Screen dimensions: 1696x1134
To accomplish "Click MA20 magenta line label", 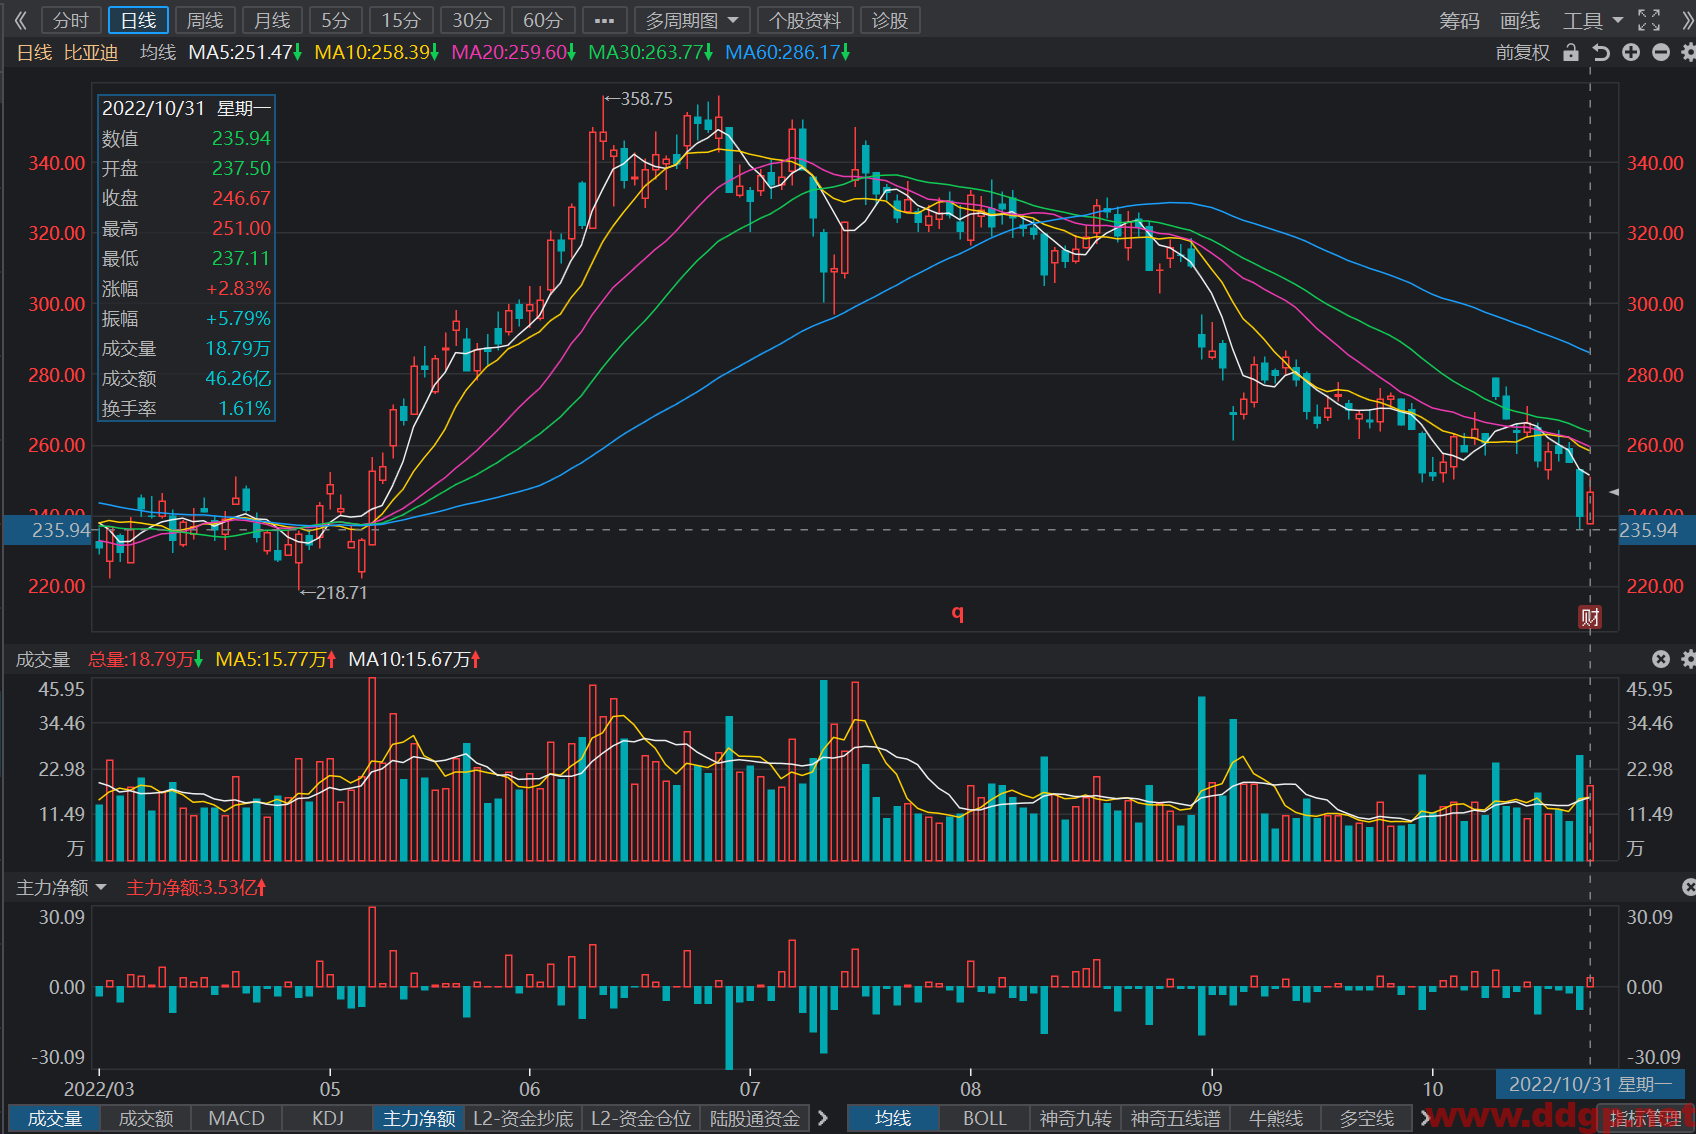I will 513,52.
